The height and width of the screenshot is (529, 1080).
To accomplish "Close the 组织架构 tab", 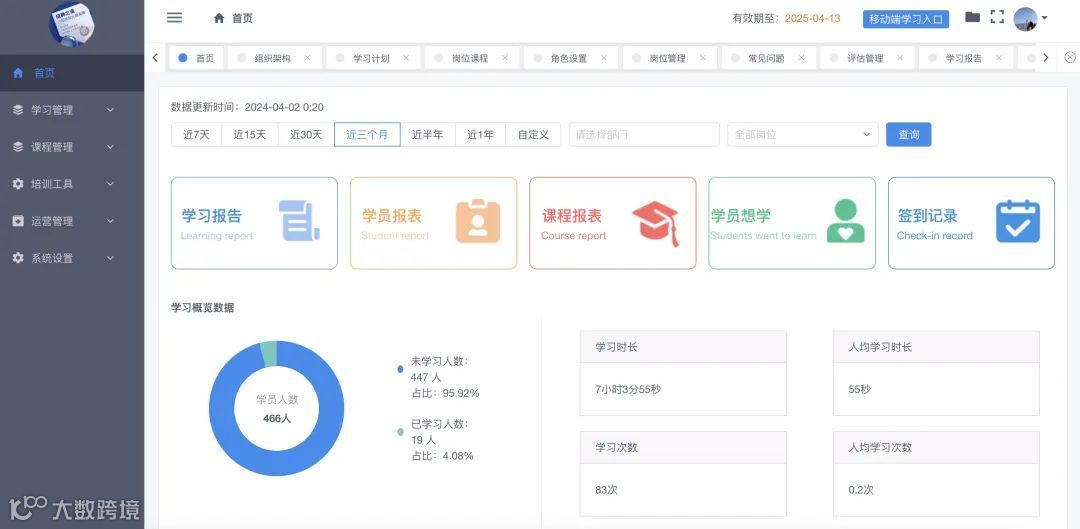I will point(307,58).
